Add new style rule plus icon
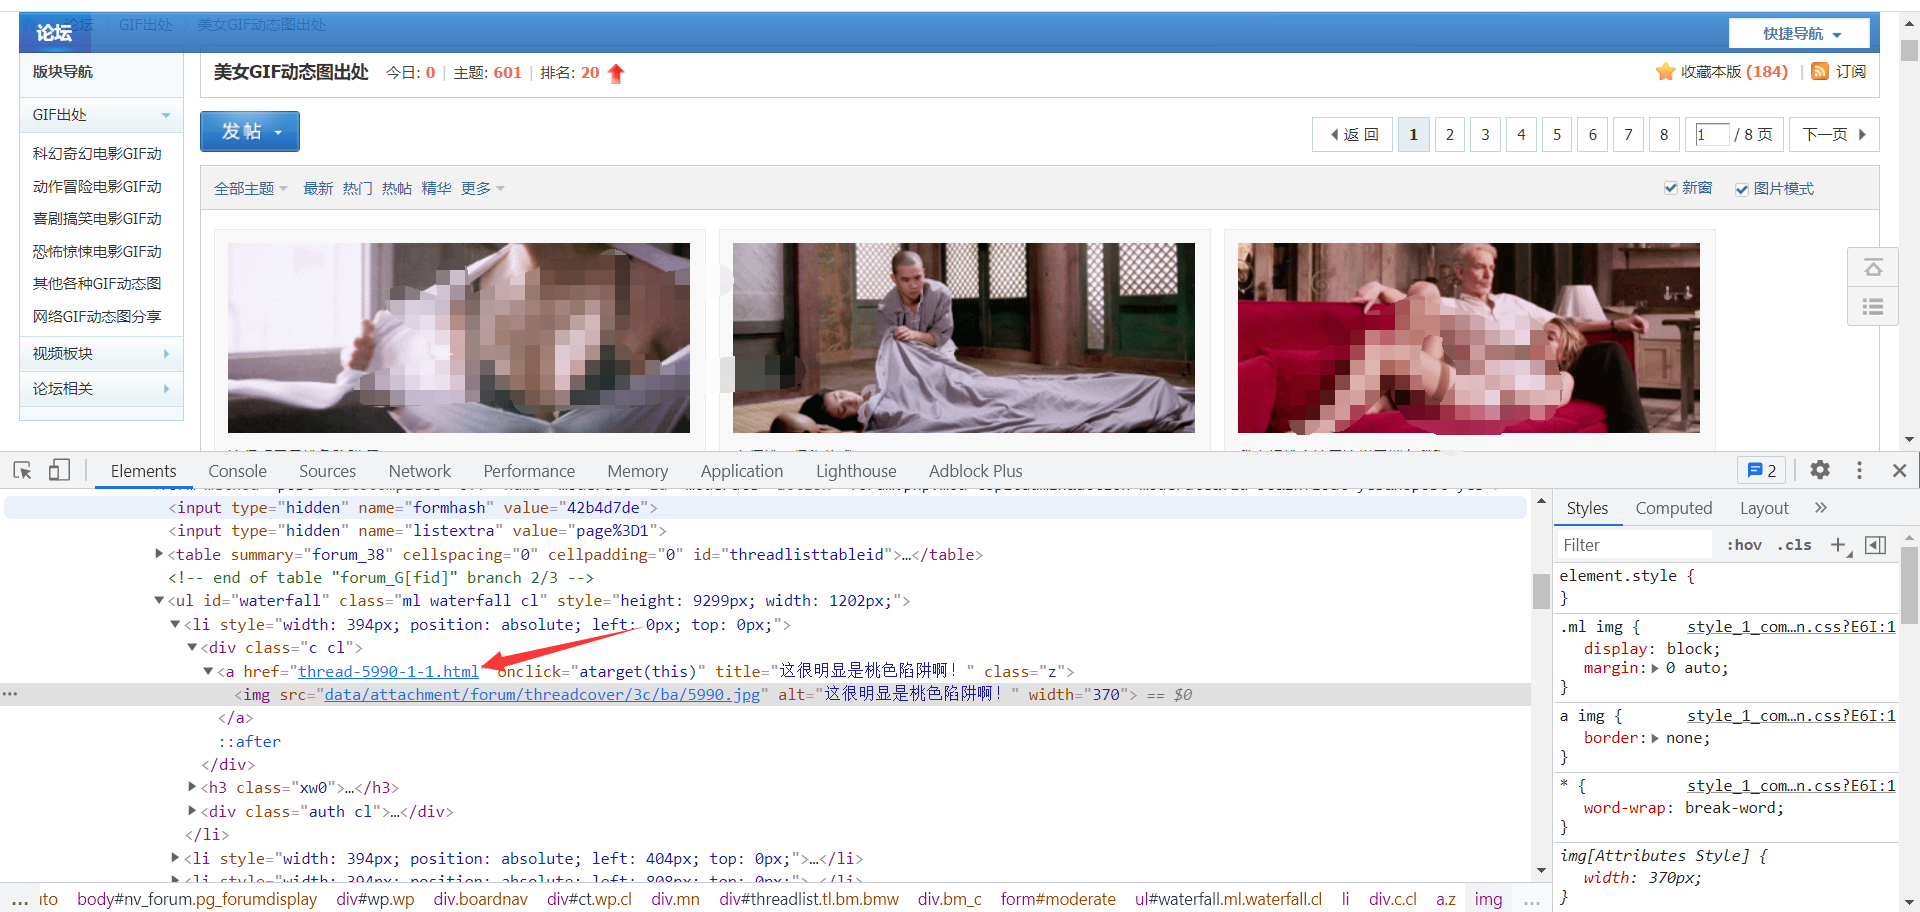 point(1839,545)
